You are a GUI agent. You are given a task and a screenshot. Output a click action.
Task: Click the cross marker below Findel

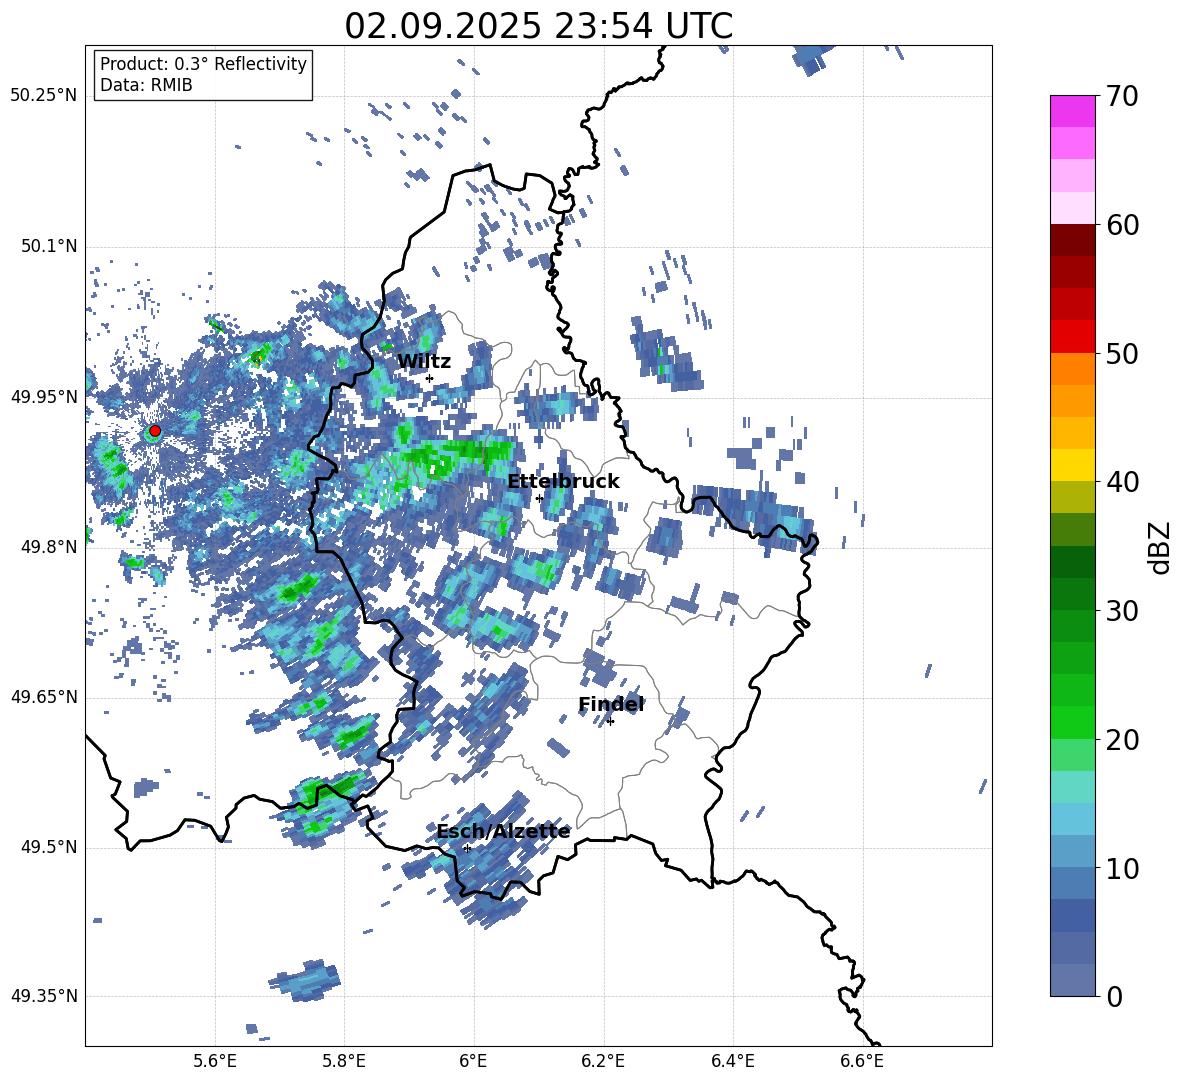[610, 722]
